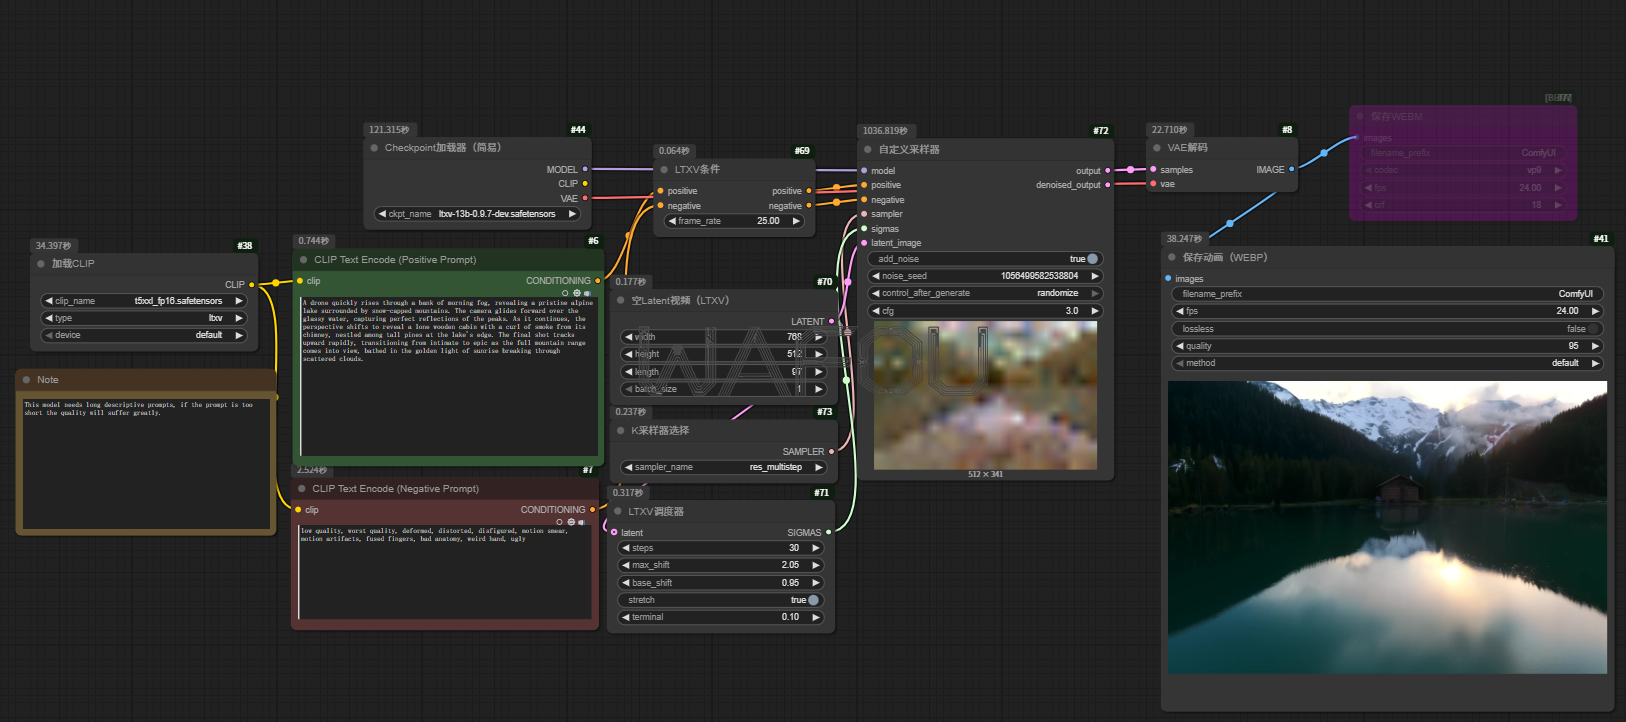This screenshot has width=1626, height=722.
Task: Click the blurry latent preview image in 自定义采样器
Action: coord(985,396)
